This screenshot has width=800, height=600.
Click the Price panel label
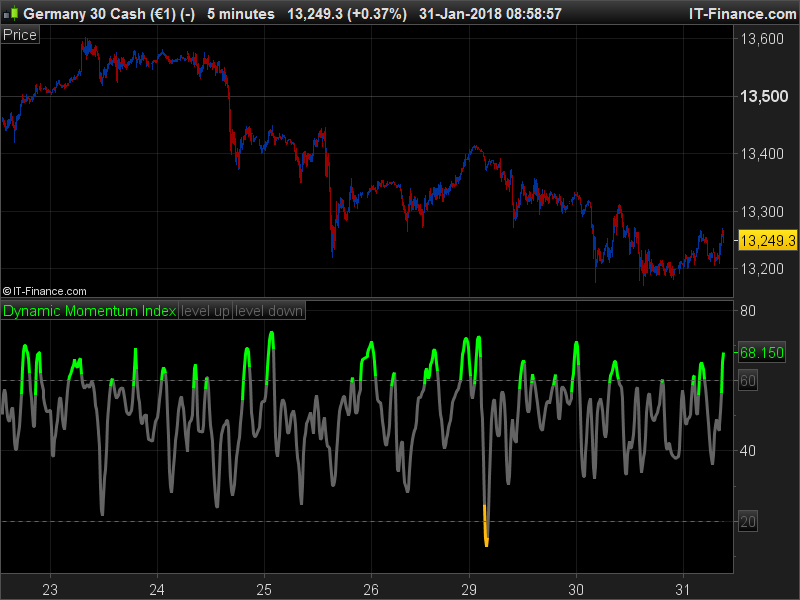[20, 35]
